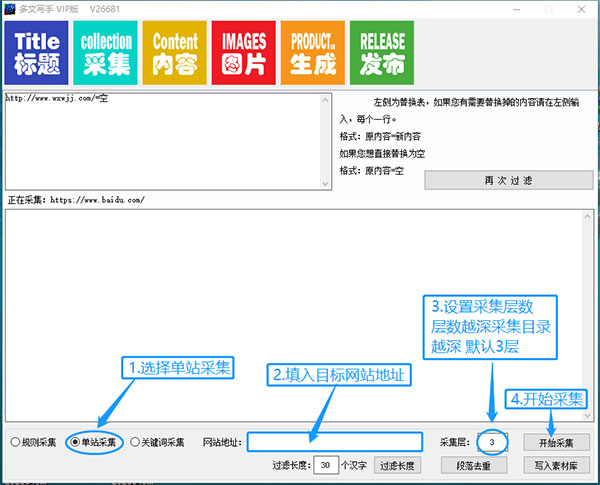Click the 再次过滤 button

(x=509, y=180)
